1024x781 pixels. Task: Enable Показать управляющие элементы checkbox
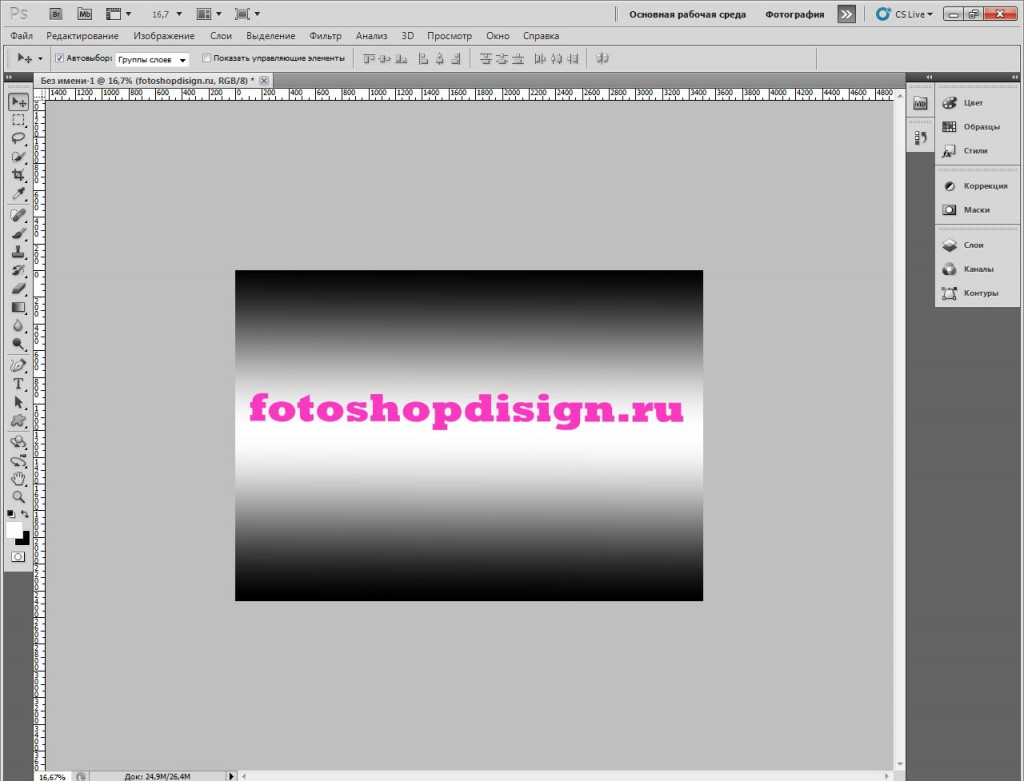point(206,58)
